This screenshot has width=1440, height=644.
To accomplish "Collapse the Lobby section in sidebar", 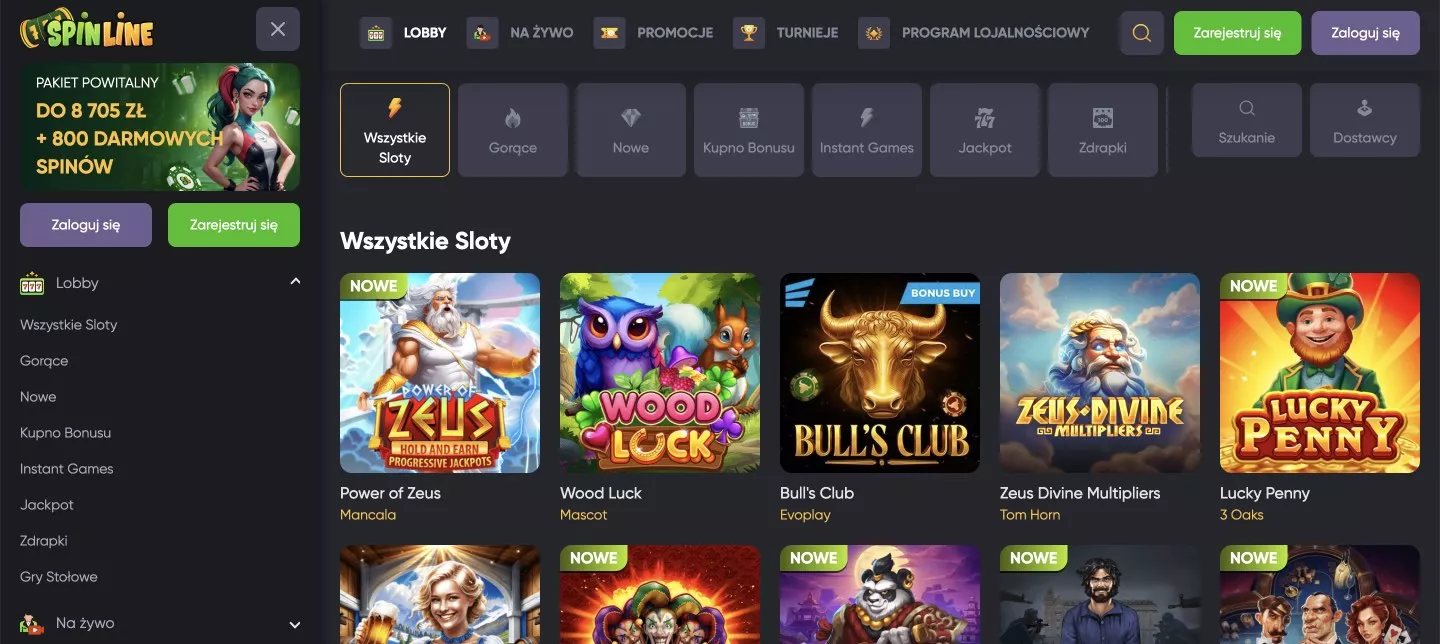I will tap(295, 283).
